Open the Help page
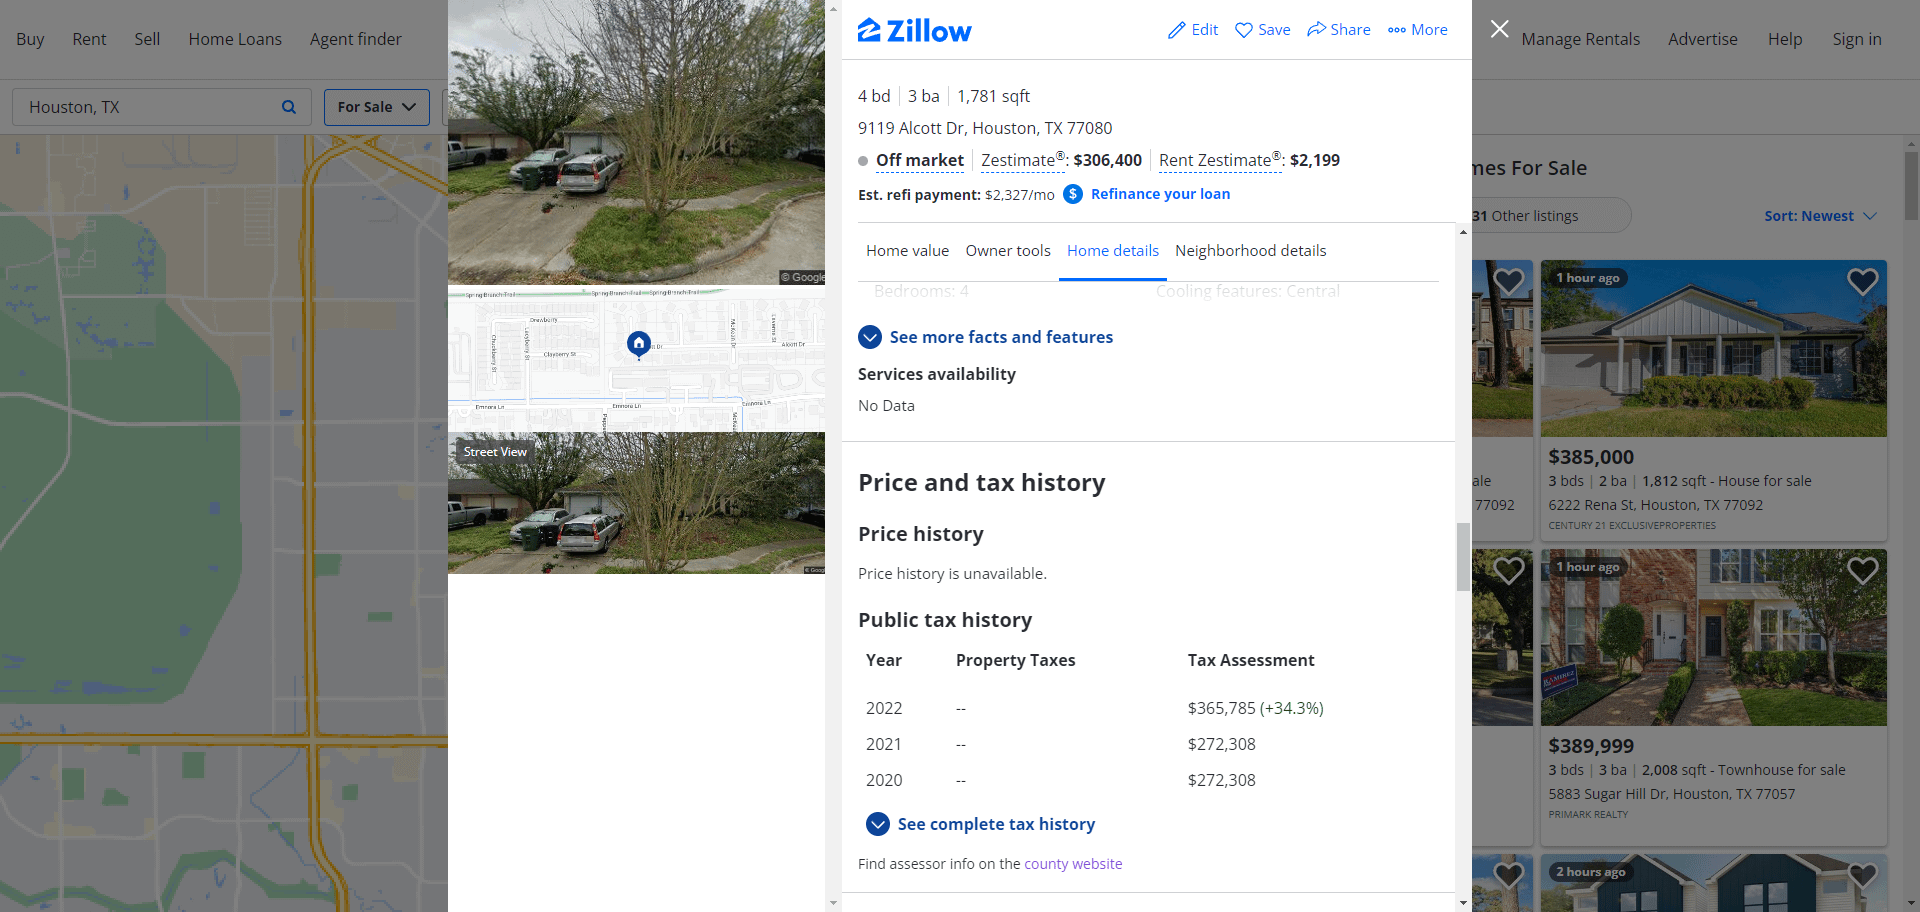1920x912 pixels. pyautogui.click(x=1785, y=39)
